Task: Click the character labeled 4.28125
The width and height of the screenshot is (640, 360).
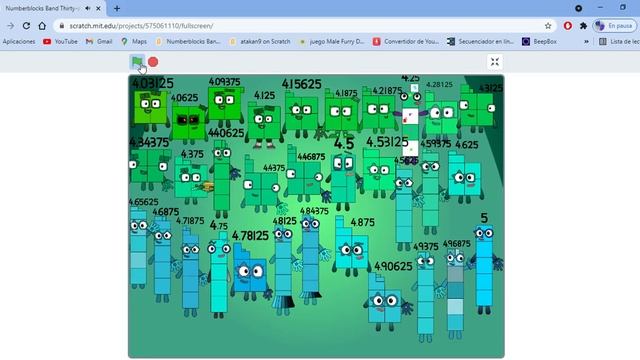Action: 441,116
